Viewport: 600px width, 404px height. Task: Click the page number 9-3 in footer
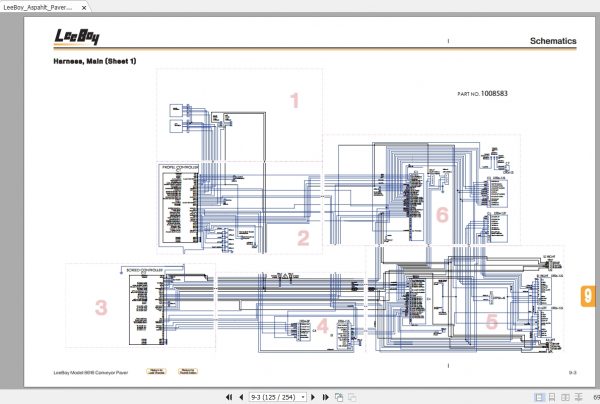[x=572, y=373]
